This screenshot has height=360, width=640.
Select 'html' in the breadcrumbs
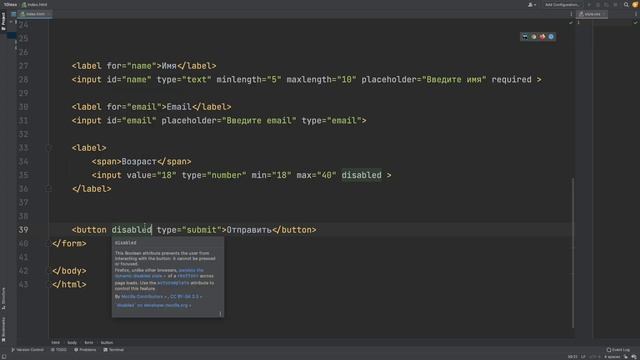click(56, 342)
